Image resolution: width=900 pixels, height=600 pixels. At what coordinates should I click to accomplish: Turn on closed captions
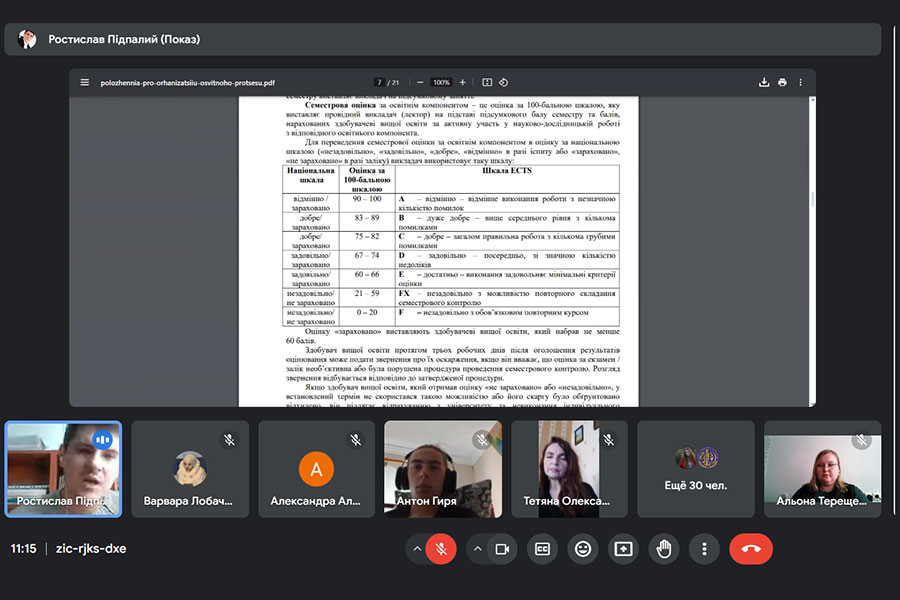542,549
